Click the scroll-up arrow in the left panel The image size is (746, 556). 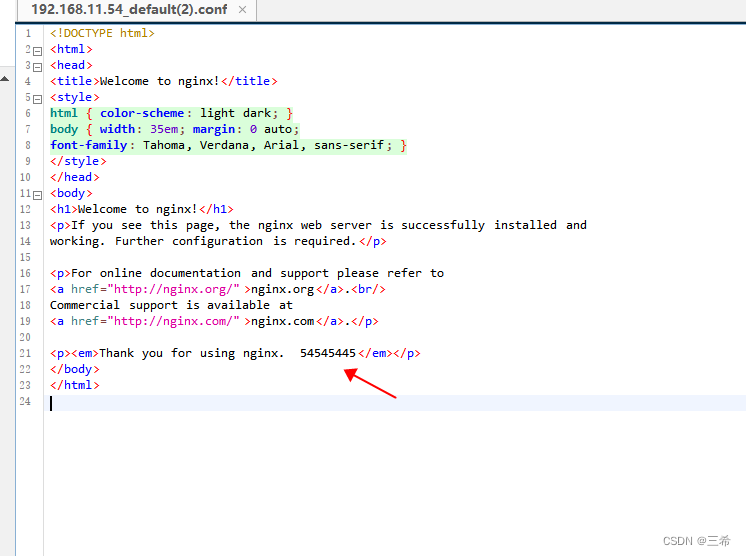tap(5, 79)
